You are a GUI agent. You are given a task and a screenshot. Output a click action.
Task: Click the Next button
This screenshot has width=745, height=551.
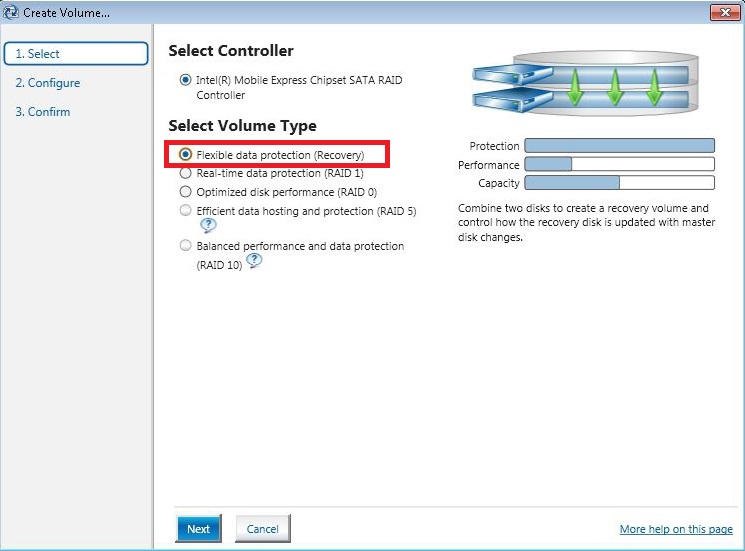tap(199, 529)
